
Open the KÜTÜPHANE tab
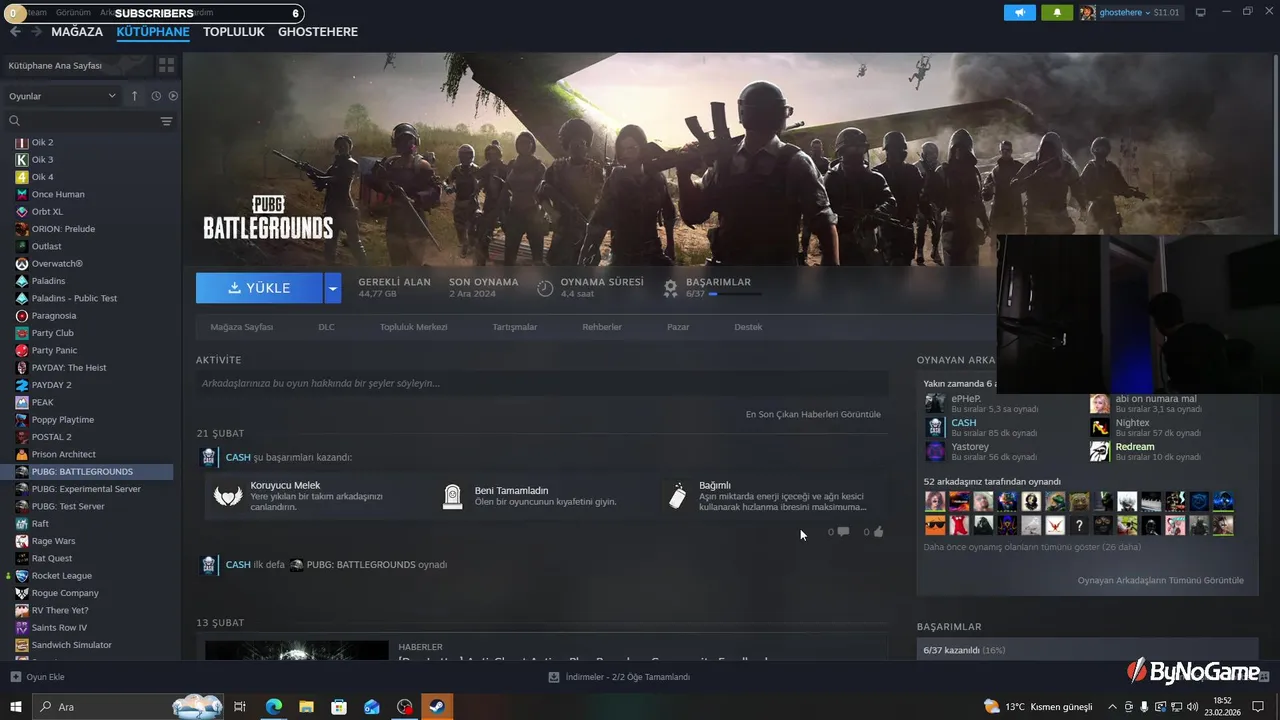click(x=153, y=32)
